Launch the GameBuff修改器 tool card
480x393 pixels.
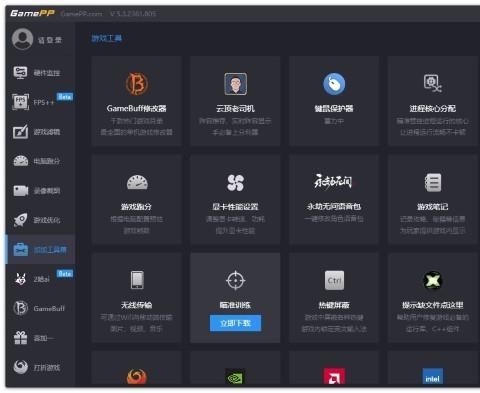pos(137,101)
